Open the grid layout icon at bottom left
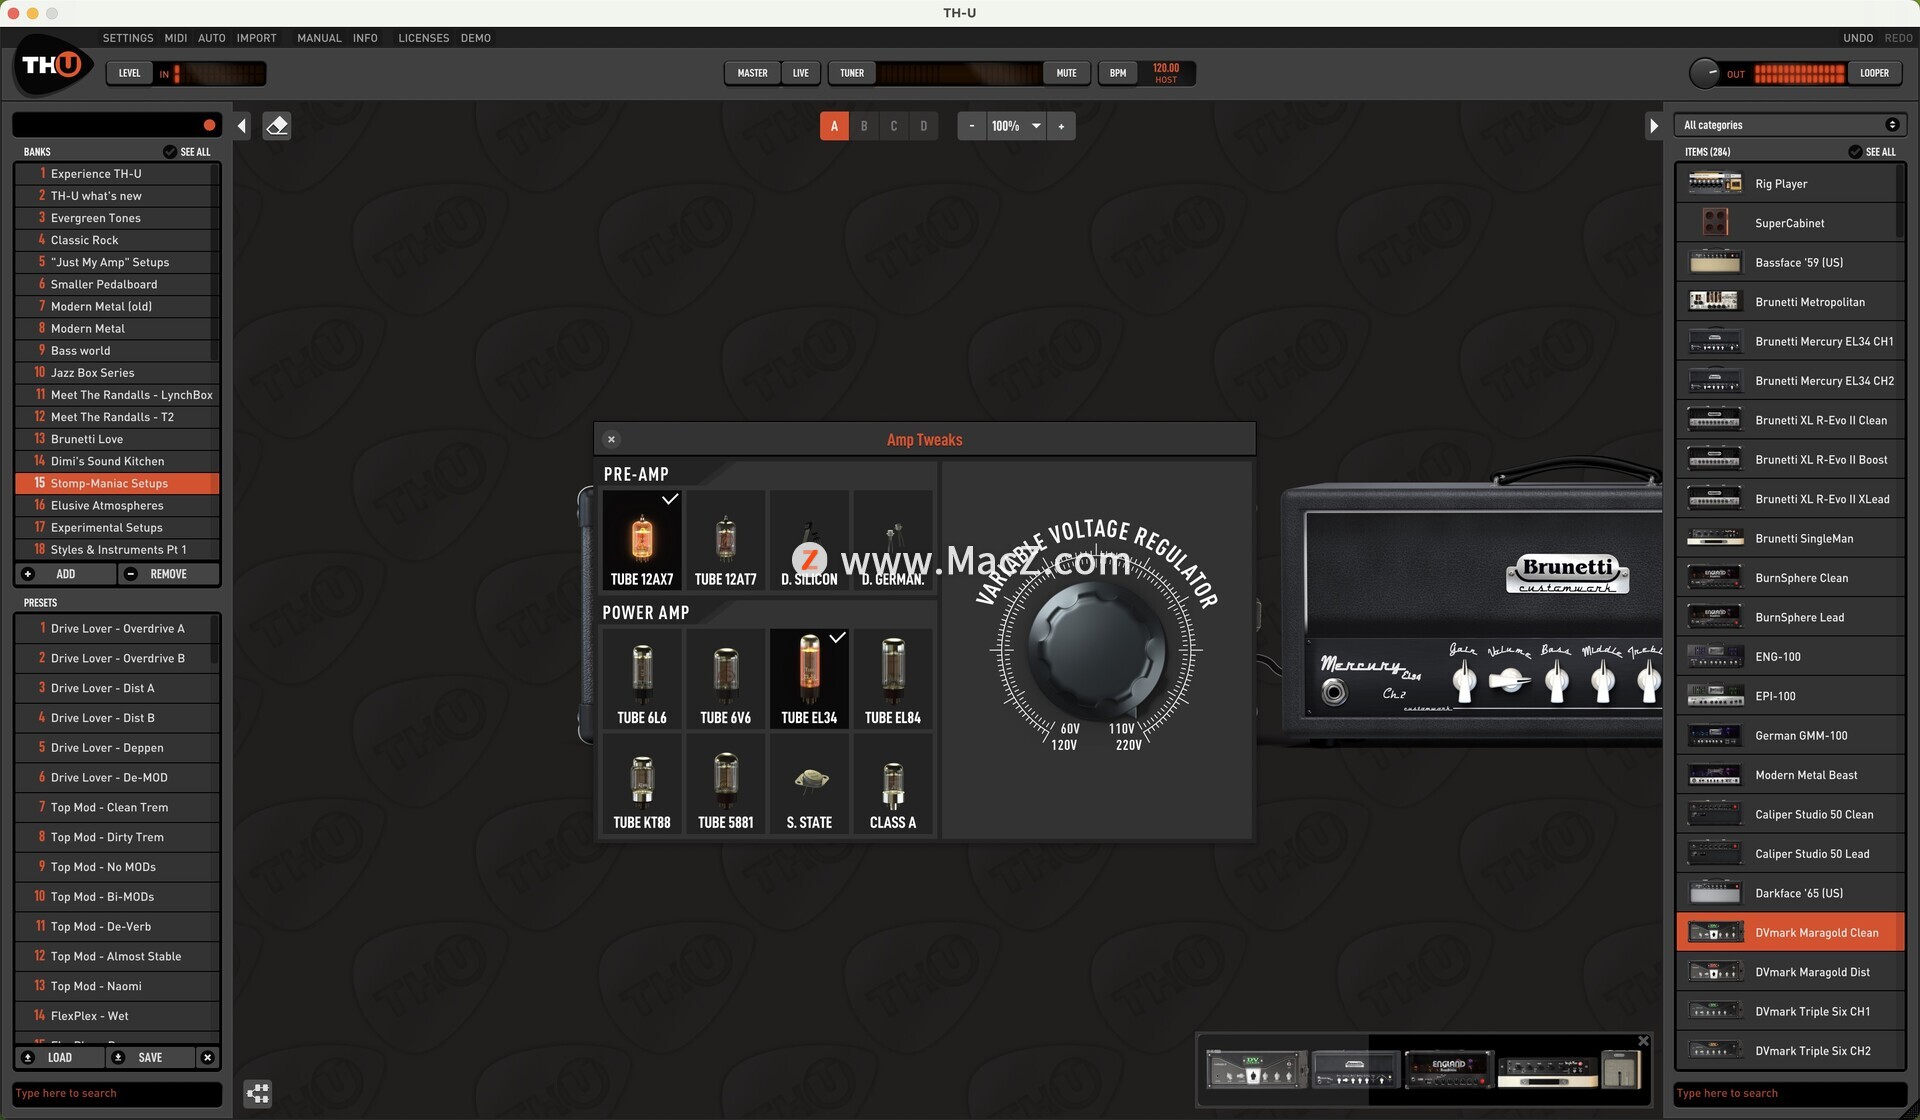This screenshot has width=1920, height=1120. point(258,1093)
